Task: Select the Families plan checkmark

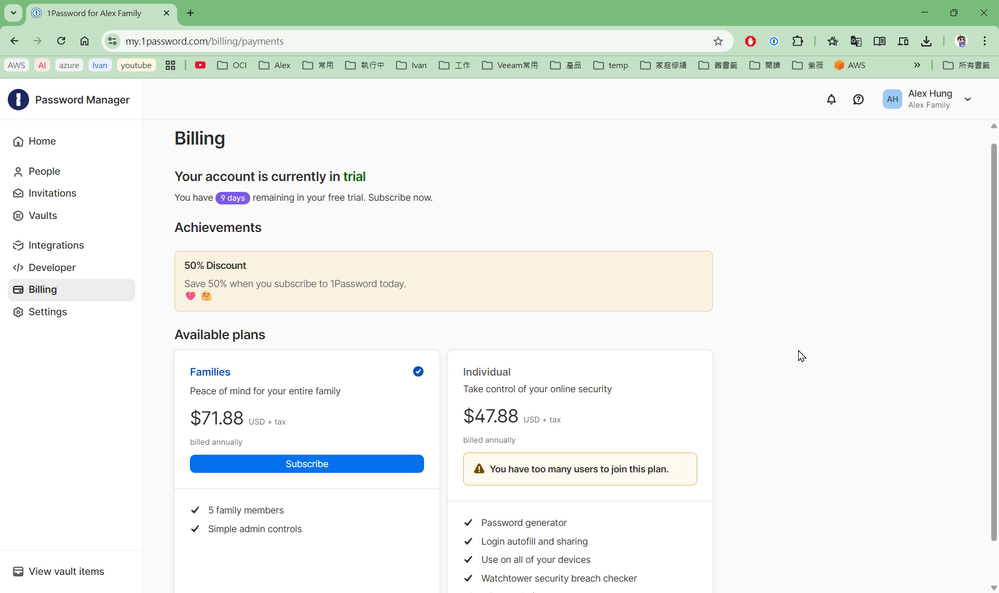Action: point(418,372)
